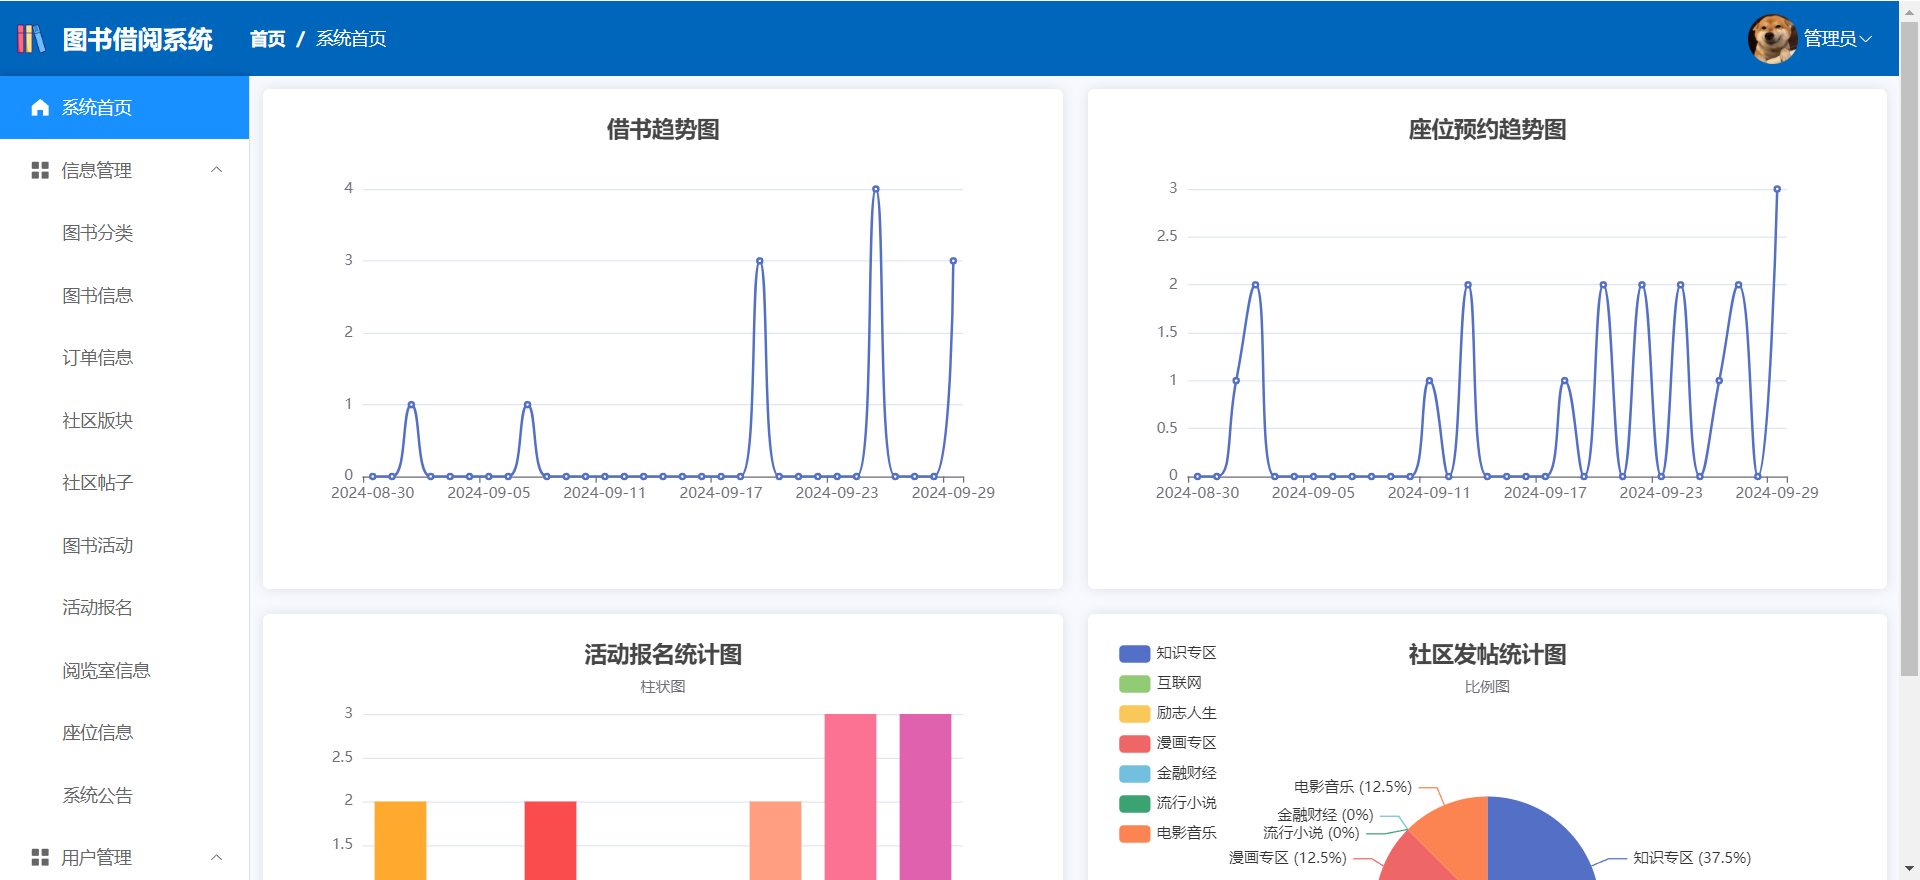Click the 金融财经 (0%) pie label
The width and height of the screenshot is (1920, 880).
point(1325,815)
